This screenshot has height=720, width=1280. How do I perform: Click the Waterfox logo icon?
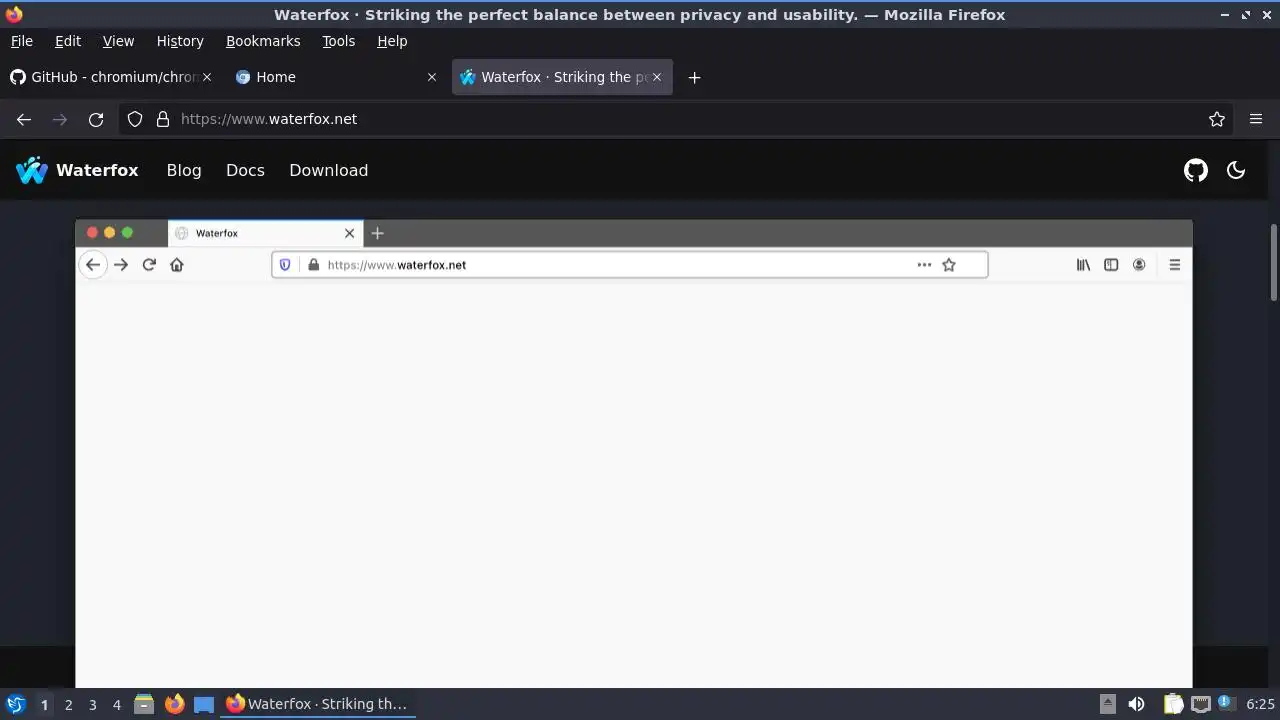tap(32, 170)
